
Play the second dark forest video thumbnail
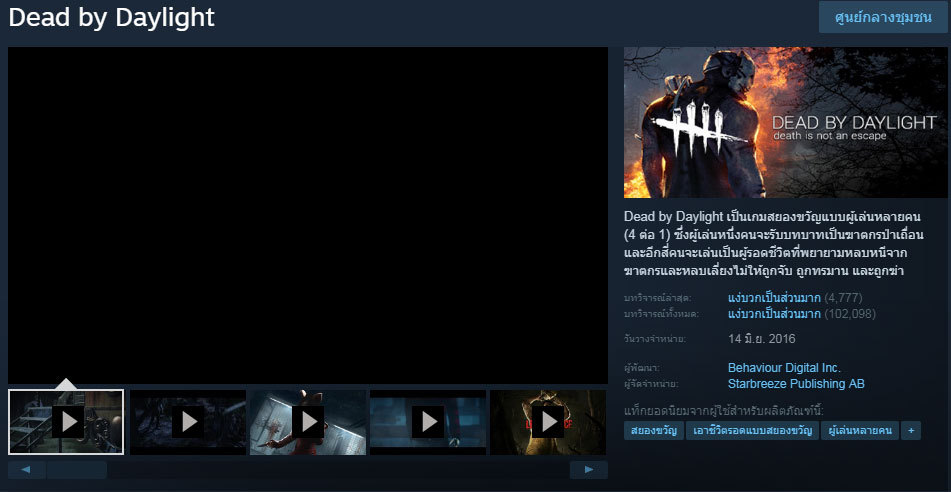(x=188, y=422)
